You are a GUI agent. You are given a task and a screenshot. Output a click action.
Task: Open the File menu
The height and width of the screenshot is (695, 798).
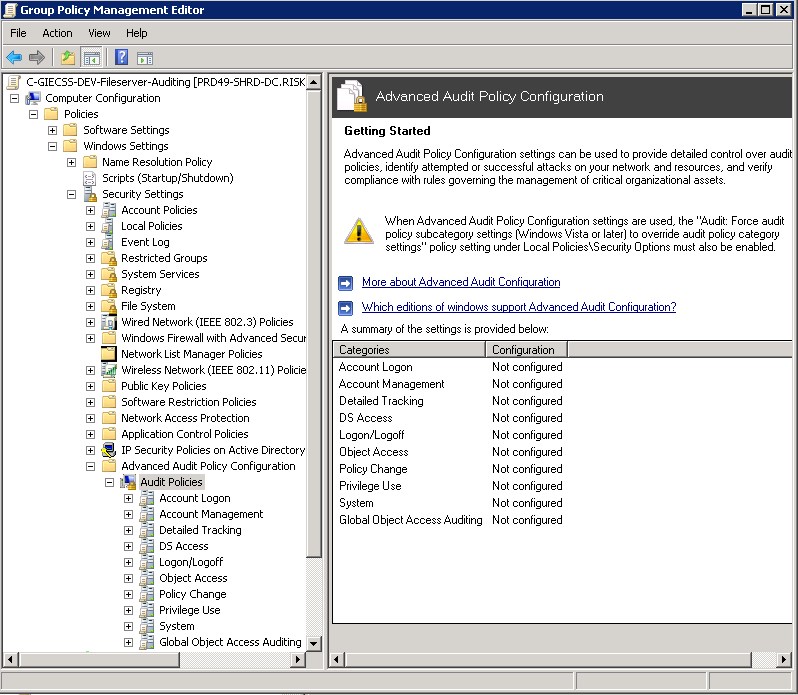point(18,33)
